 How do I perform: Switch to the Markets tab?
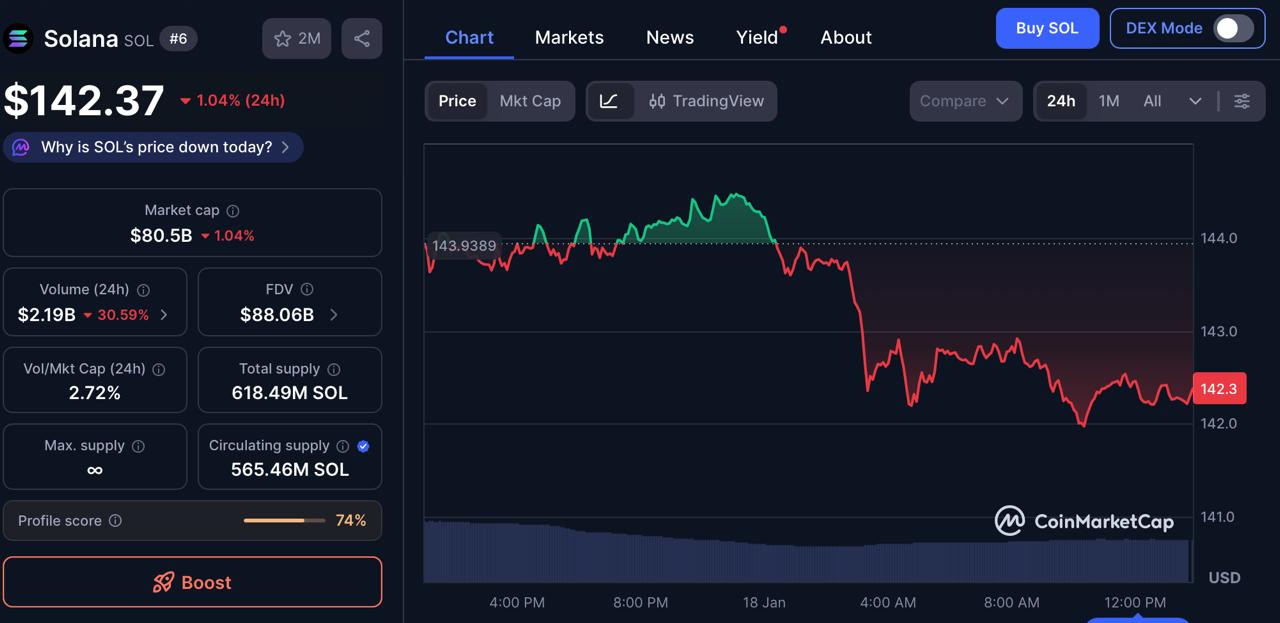pos(568,37)
